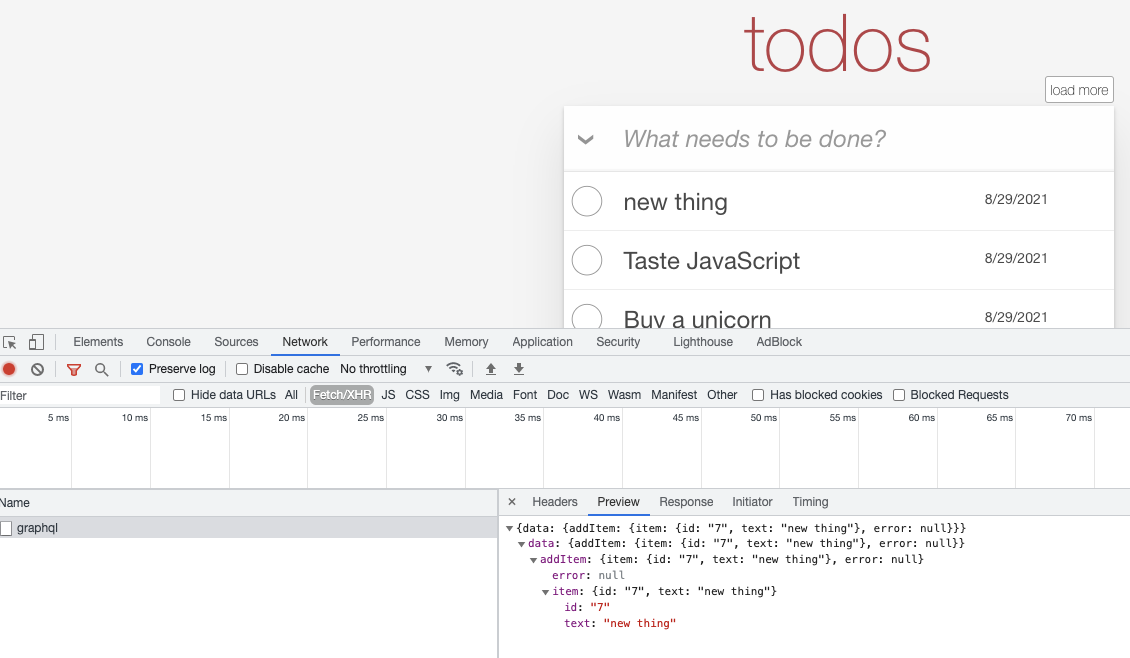Open network conditions wifi icon
The width and height of the screenshot is (1130, 658).
point(454,369)
